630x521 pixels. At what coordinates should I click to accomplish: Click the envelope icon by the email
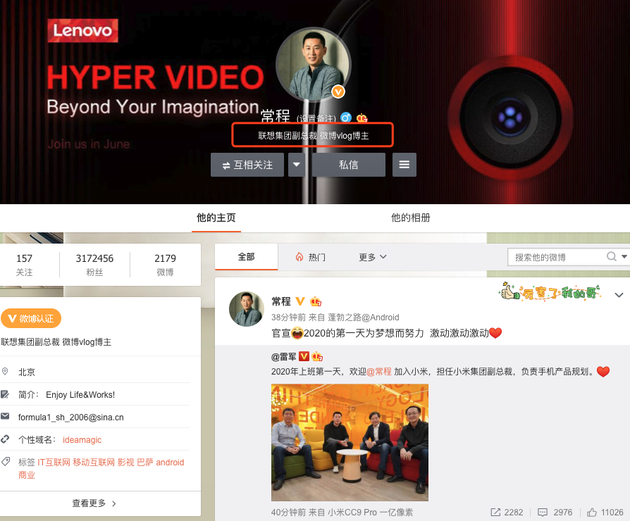[5, 416]
